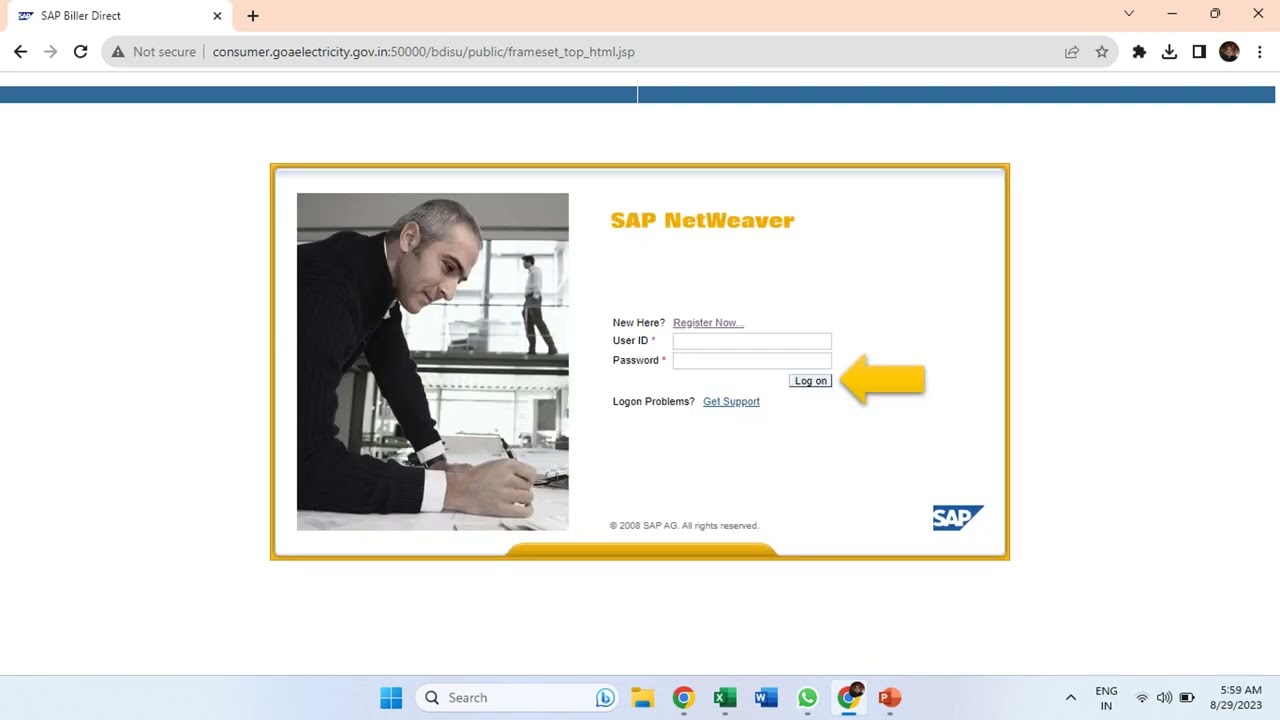1280x720 pixels.
Task: Open WhatsApp from the taskbar
Action: click(807, 698)
